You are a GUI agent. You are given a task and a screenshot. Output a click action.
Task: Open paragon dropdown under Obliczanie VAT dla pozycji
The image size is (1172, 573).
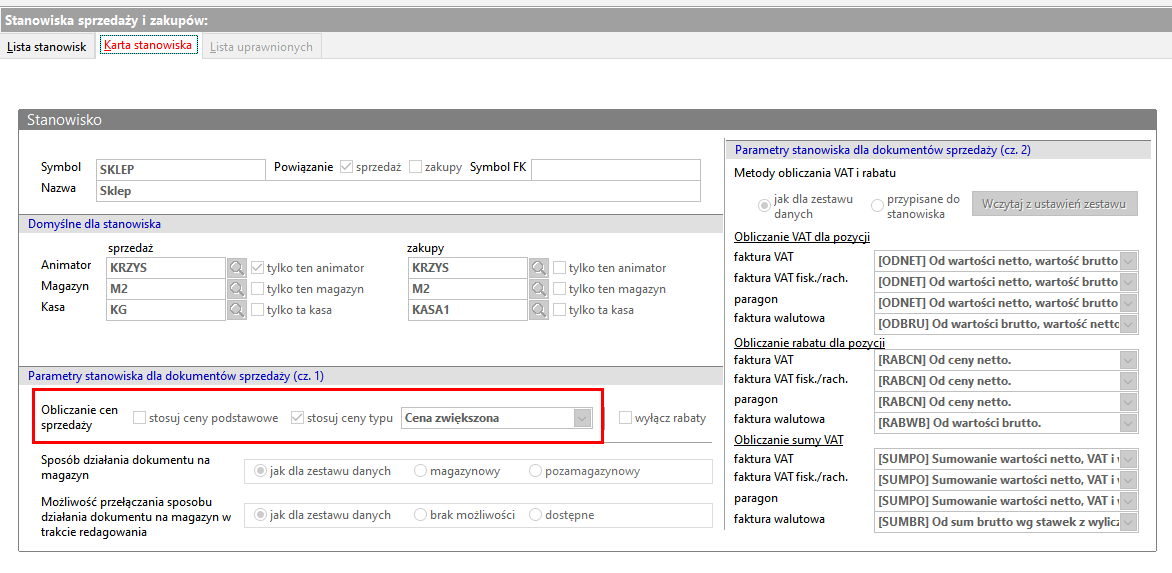tap(1129, 303)
